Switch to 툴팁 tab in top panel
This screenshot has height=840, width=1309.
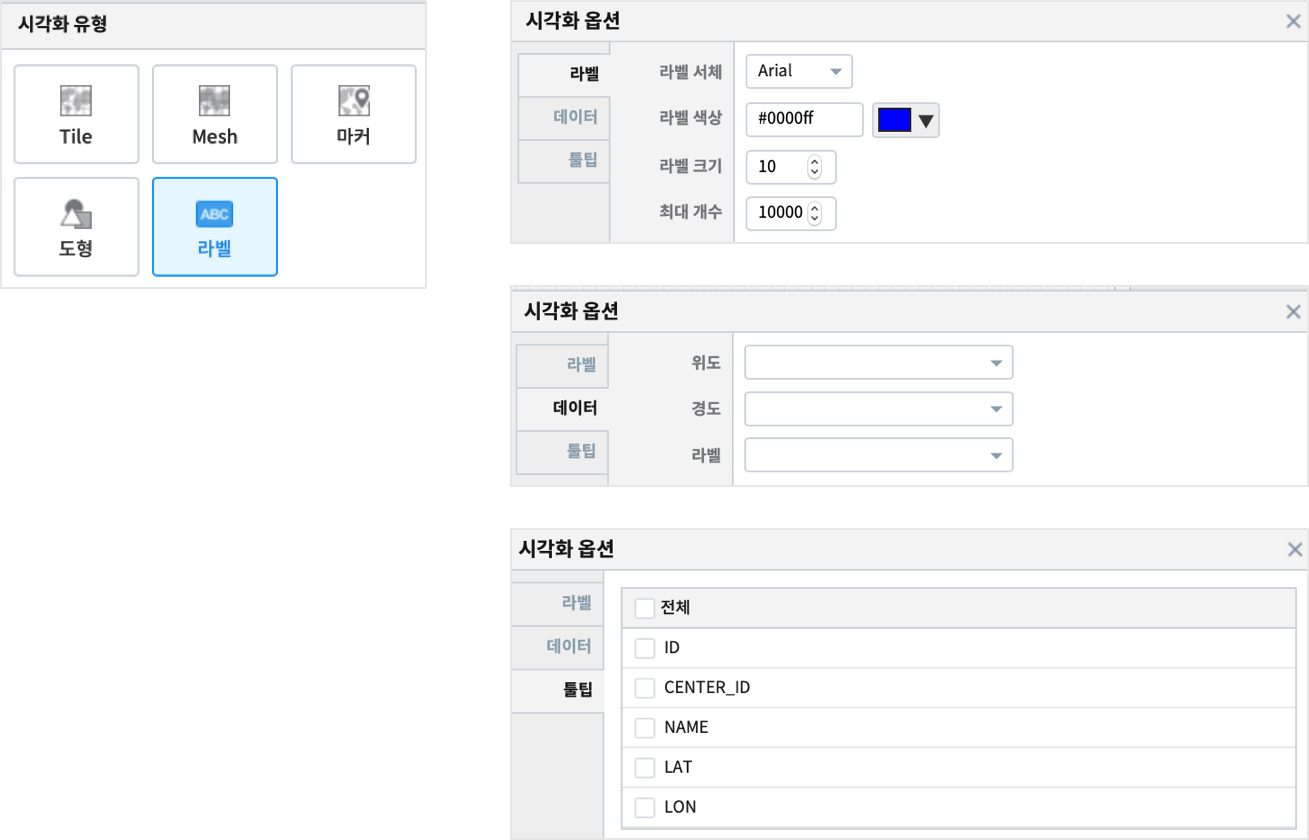pyautogui.click(x=564, y=160)
